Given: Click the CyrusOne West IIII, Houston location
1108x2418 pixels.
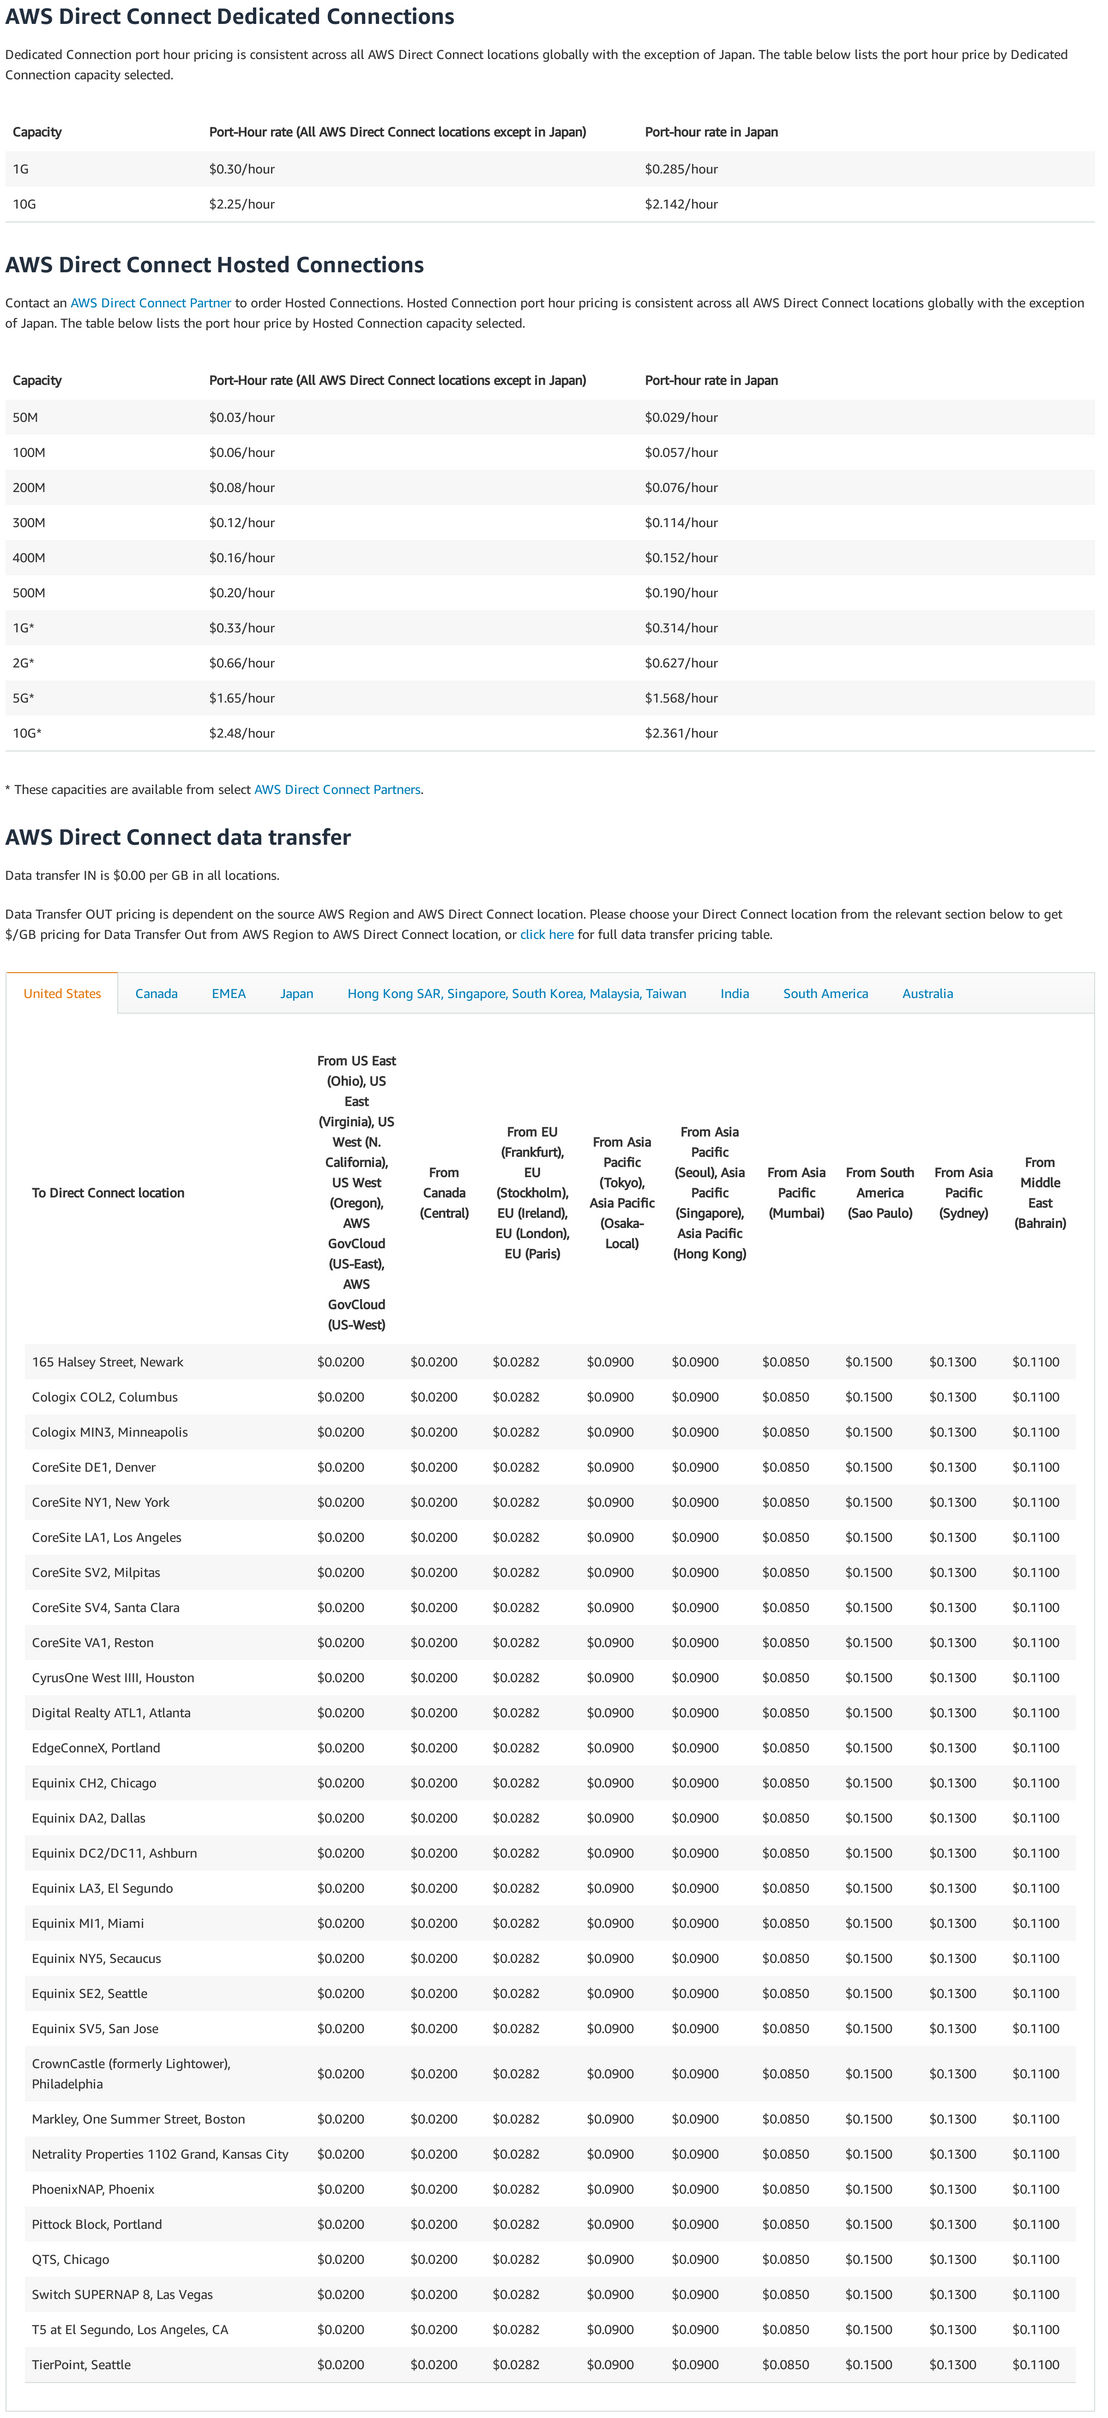Looking at the screenshot, I should tap(113, 1676).
